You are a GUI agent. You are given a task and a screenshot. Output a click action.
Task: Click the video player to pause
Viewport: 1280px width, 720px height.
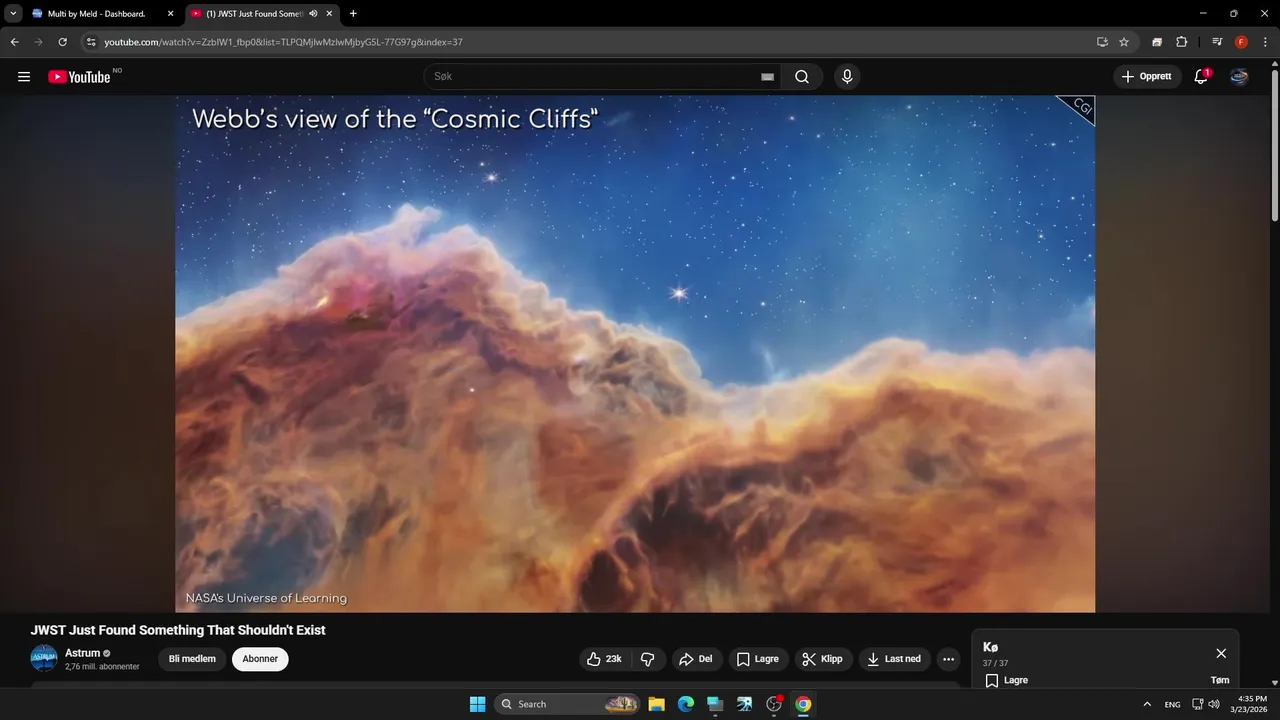635,354
